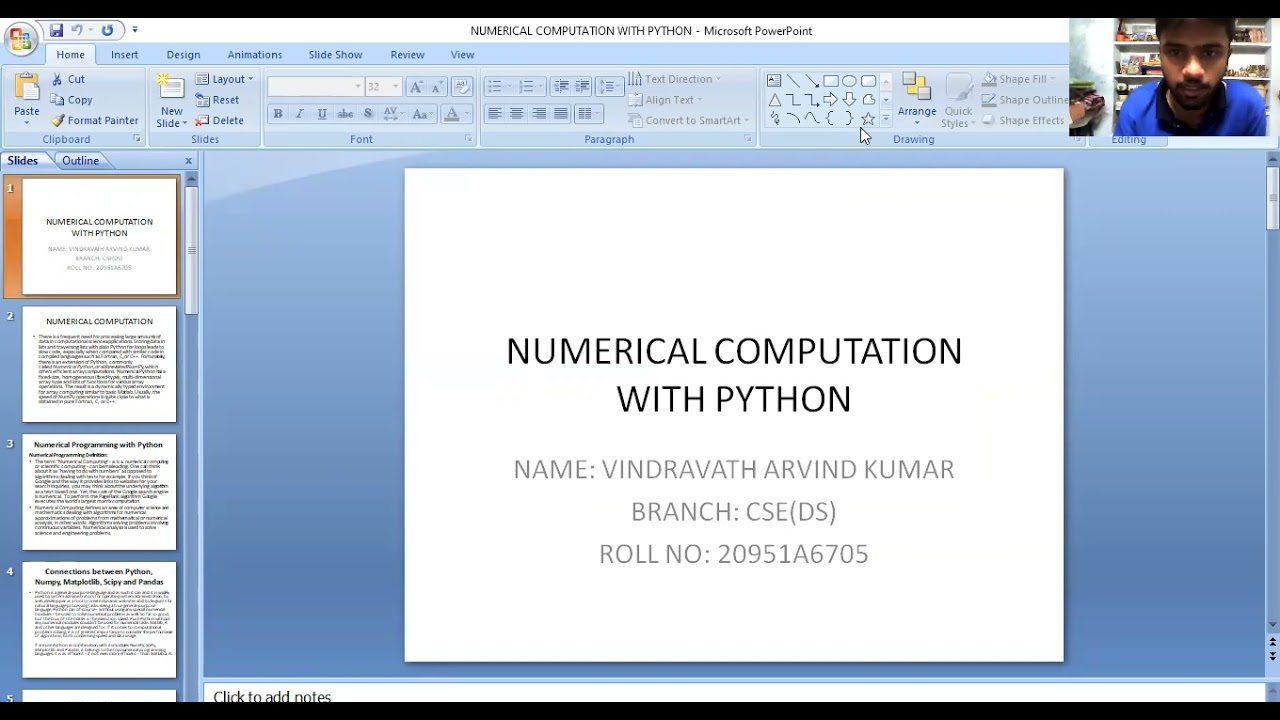
Task: Open Change Case dropdown
Action: (x=423, y=114)
